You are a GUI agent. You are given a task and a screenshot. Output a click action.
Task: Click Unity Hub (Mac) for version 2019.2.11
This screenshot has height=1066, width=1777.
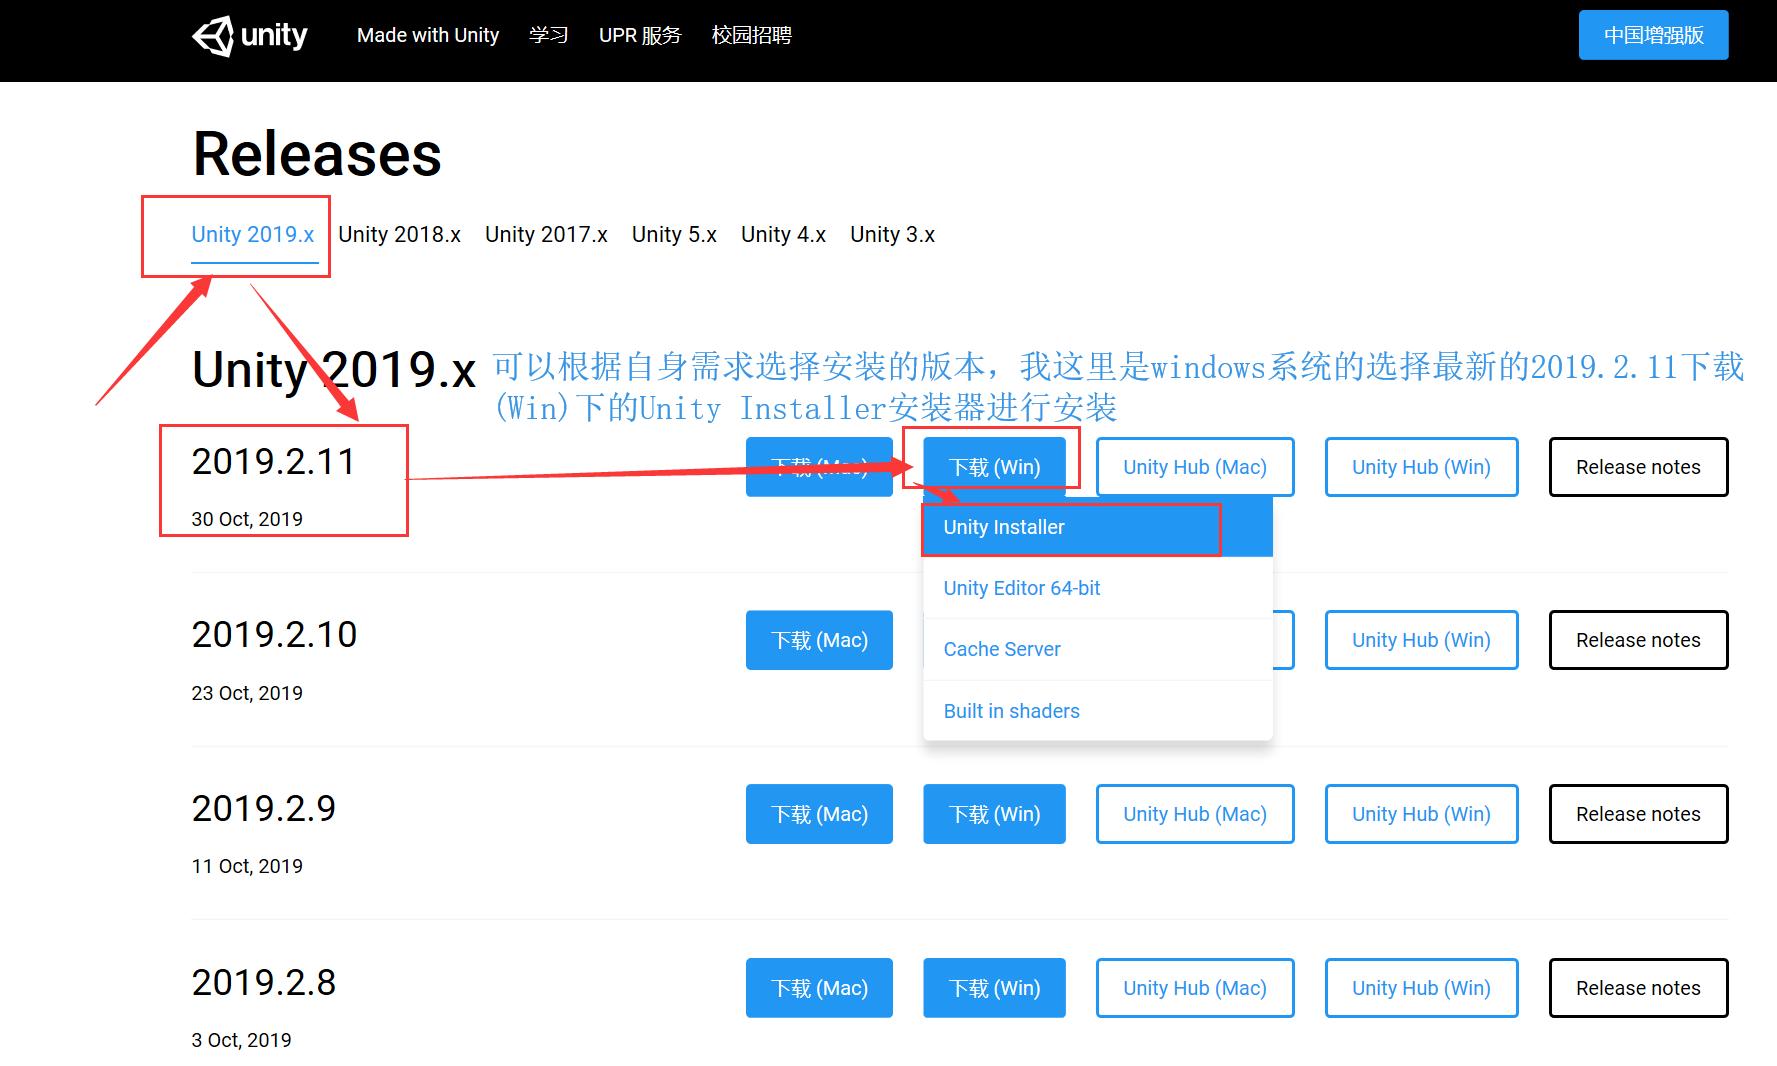pyautogui.click(x=1194, y=466)
